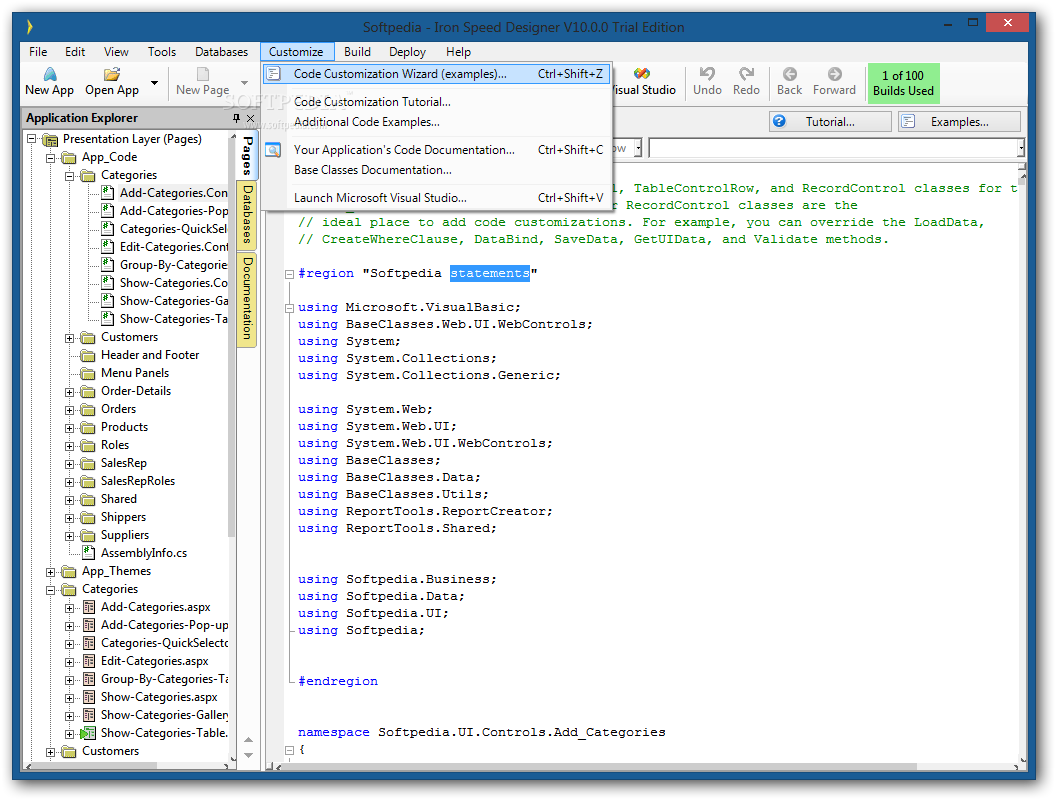Launch Visual Studio from toolbar icon
Image resolution: width=1056 pixels, height=800 pixels.
[642, 73]
